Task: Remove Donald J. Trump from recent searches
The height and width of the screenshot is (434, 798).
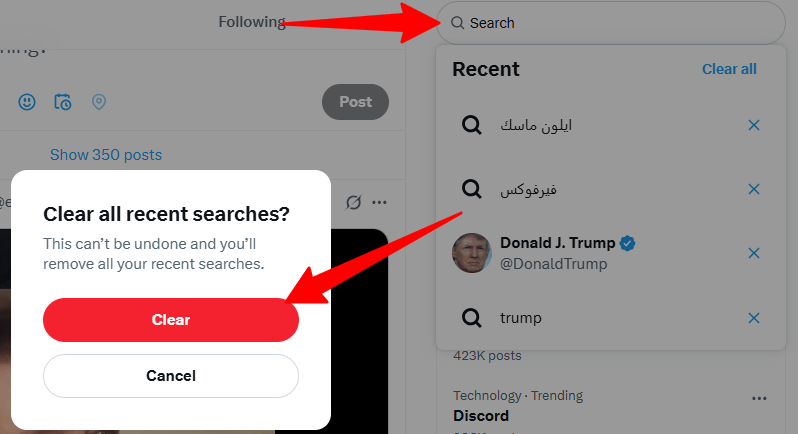Action: (754, 253)
